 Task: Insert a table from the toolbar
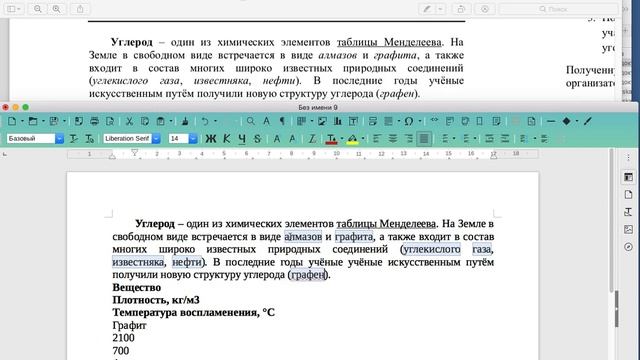(302, 121)
